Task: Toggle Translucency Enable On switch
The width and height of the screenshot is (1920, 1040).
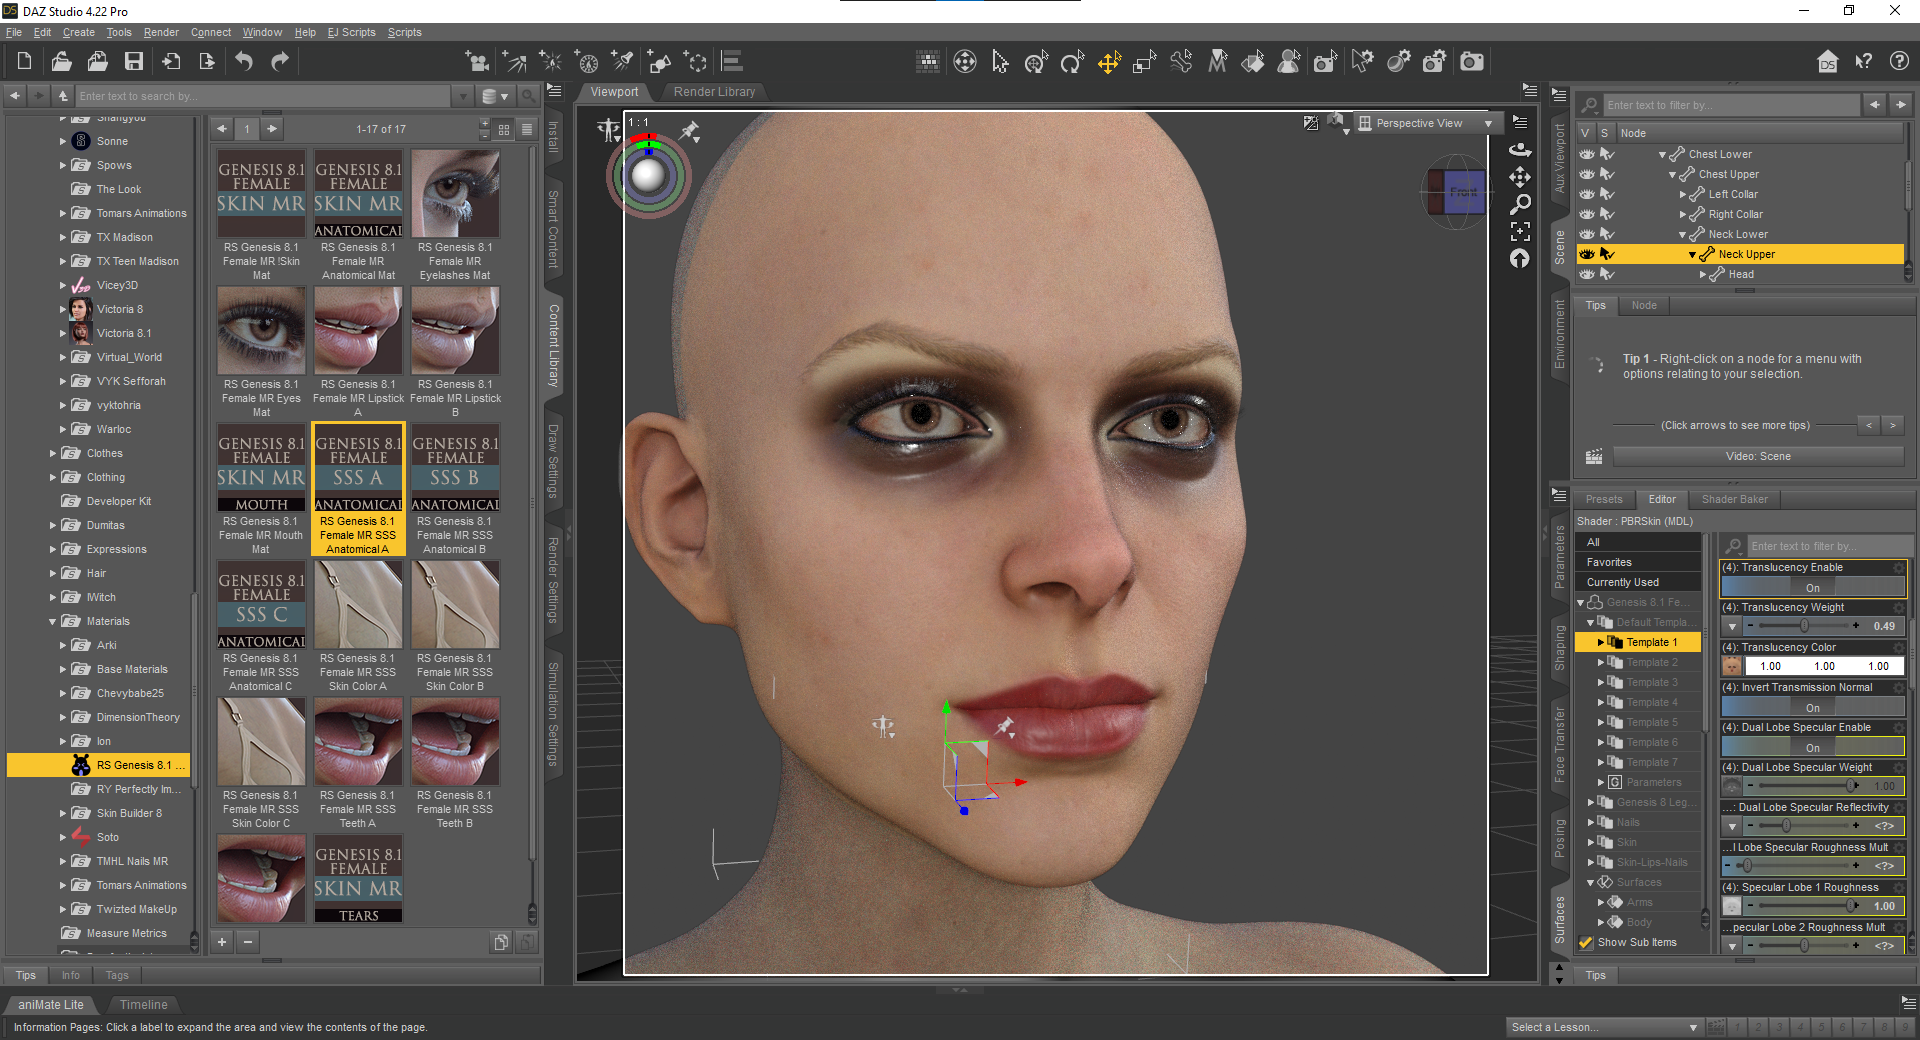Action: [x=1812, y=588]
